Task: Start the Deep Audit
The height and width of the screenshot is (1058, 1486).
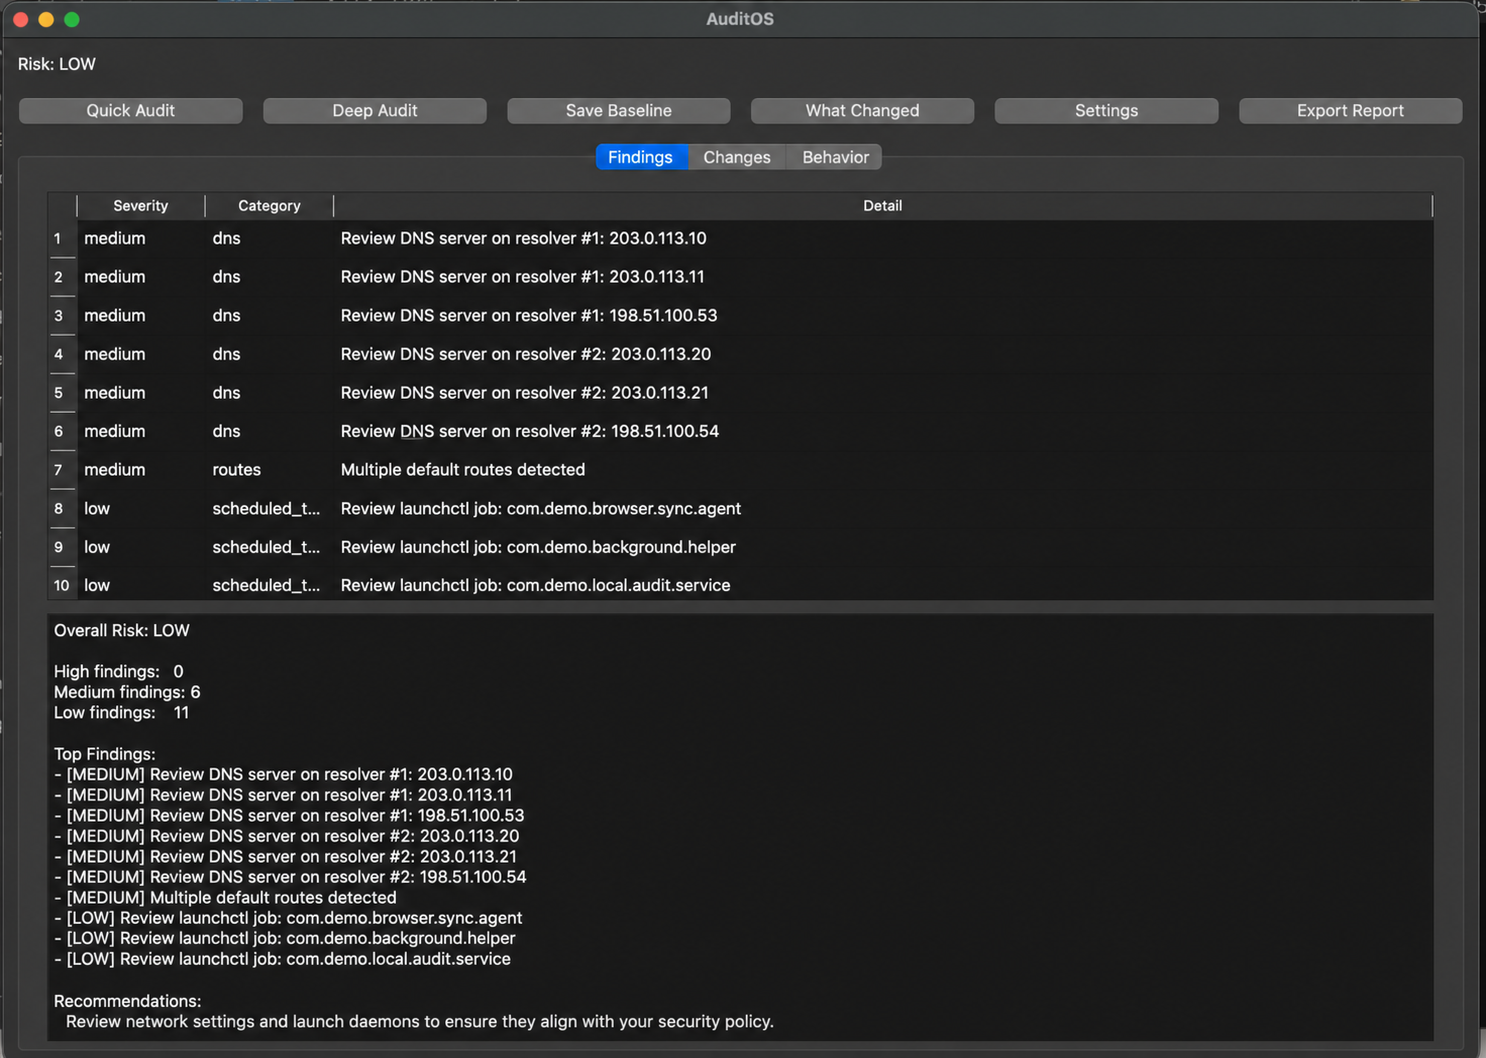Action: 374,110
